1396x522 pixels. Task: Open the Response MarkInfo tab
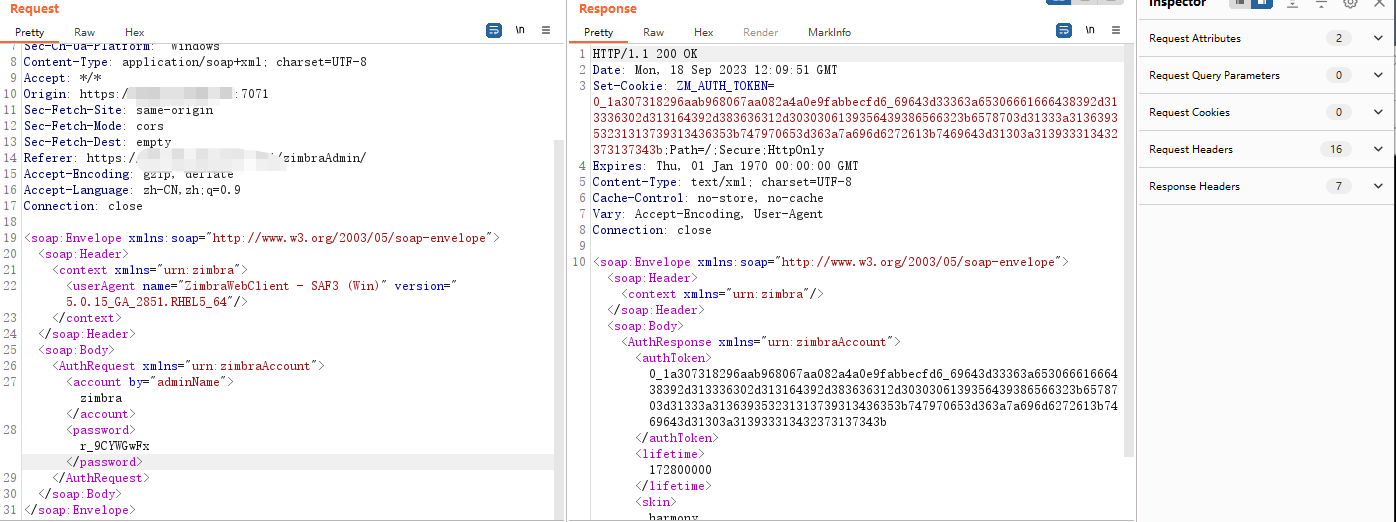830,32
